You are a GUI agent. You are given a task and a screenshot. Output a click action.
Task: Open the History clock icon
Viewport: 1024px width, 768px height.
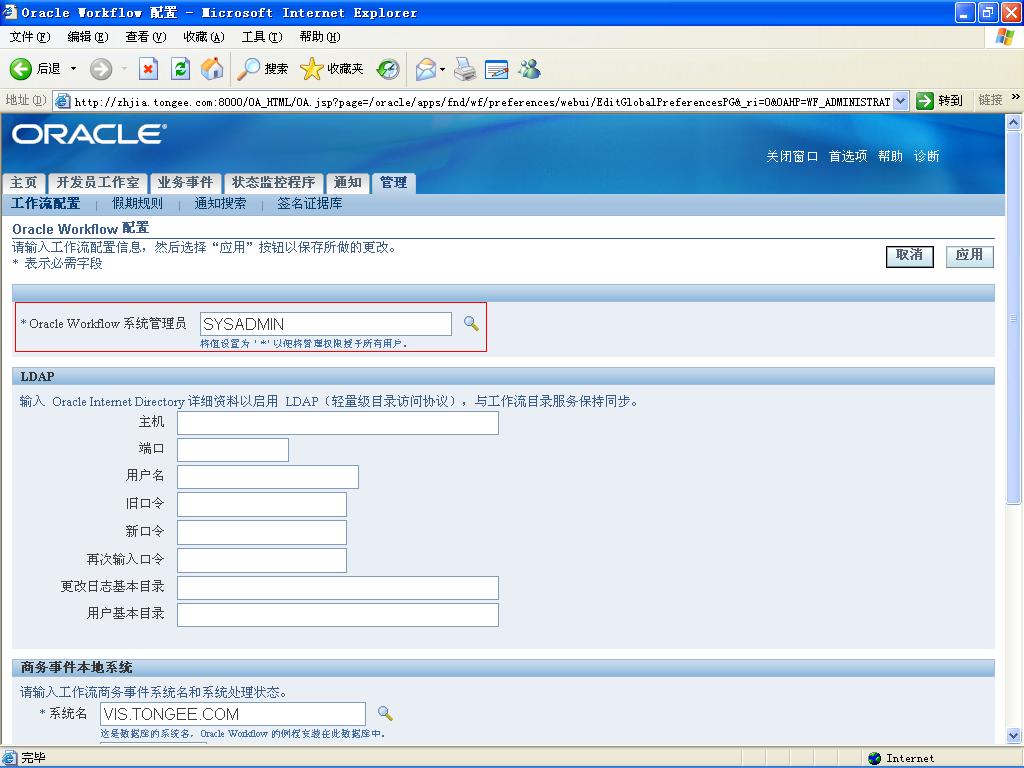(x=388, y=69)
